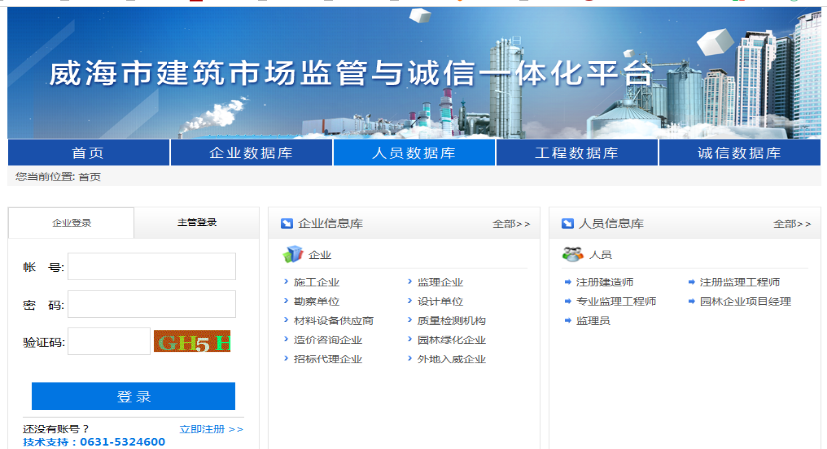The image size is (827, 449).
Task: Click the captcha image to refresh
Action: 192,342
